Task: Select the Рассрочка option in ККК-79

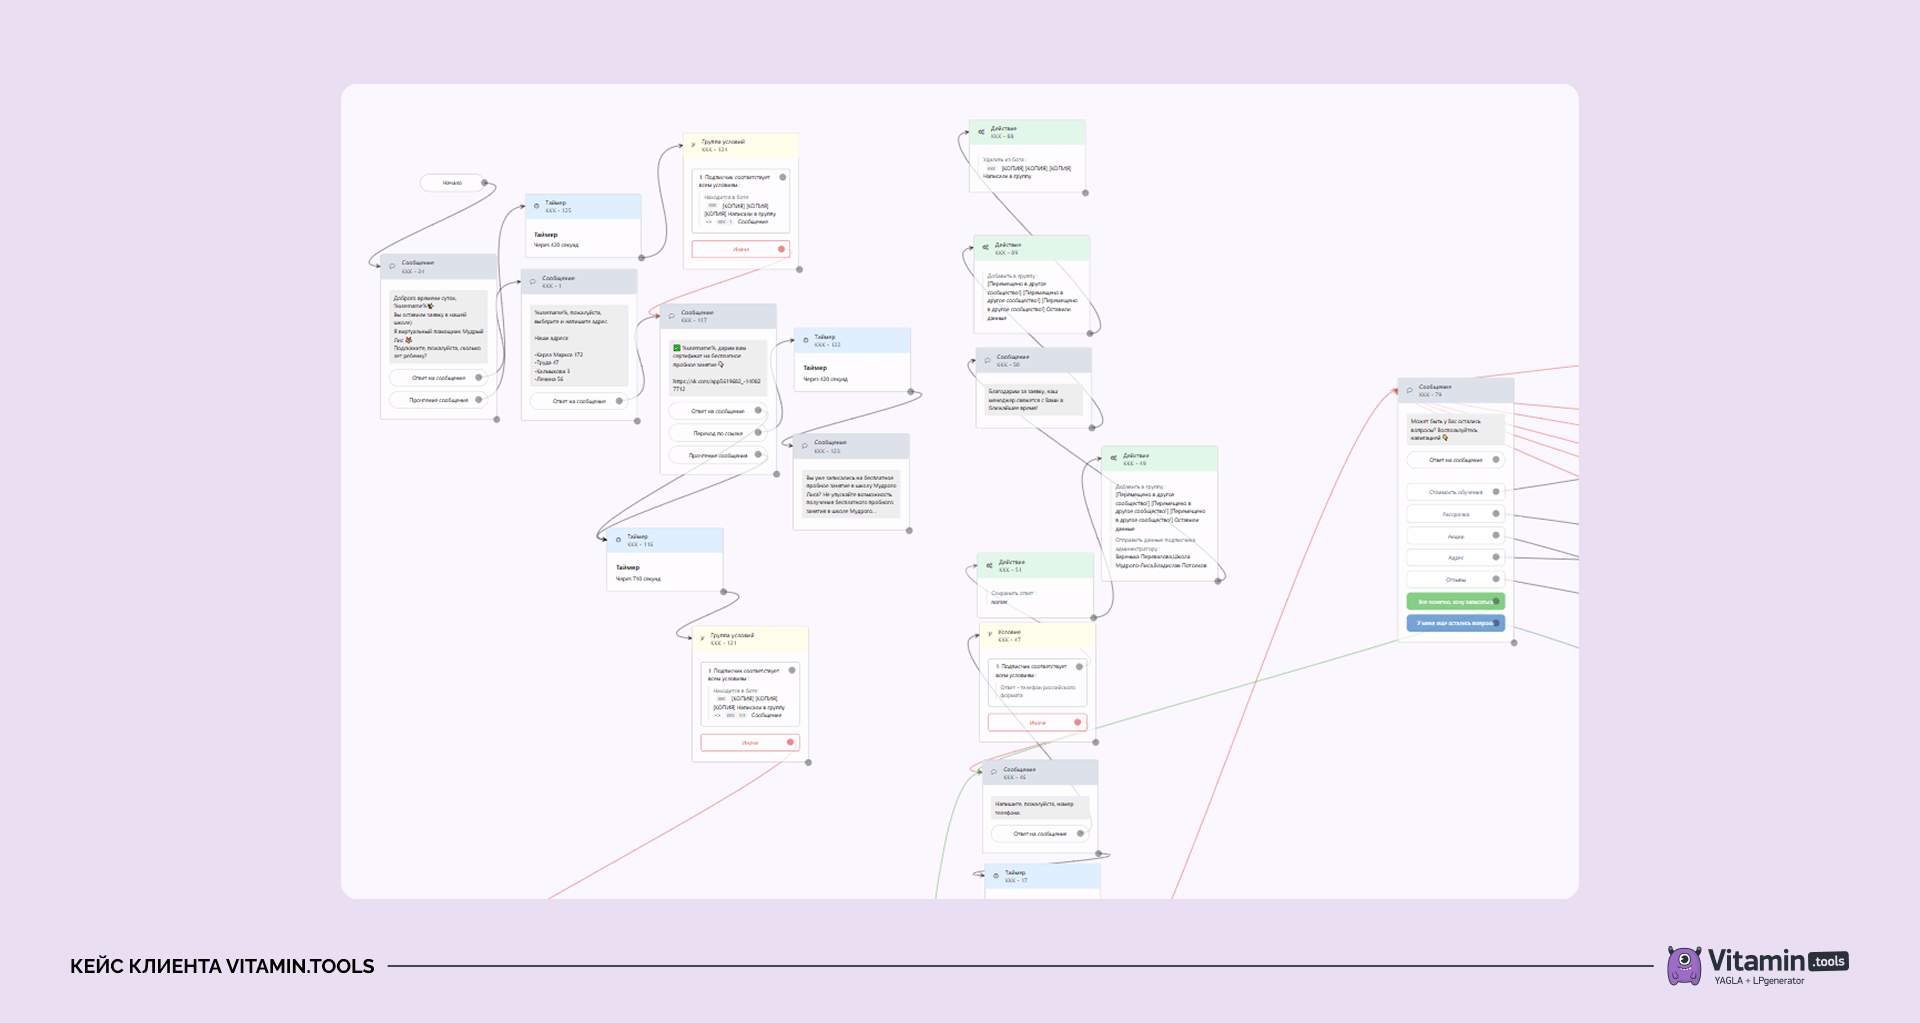Action: 1455,514
